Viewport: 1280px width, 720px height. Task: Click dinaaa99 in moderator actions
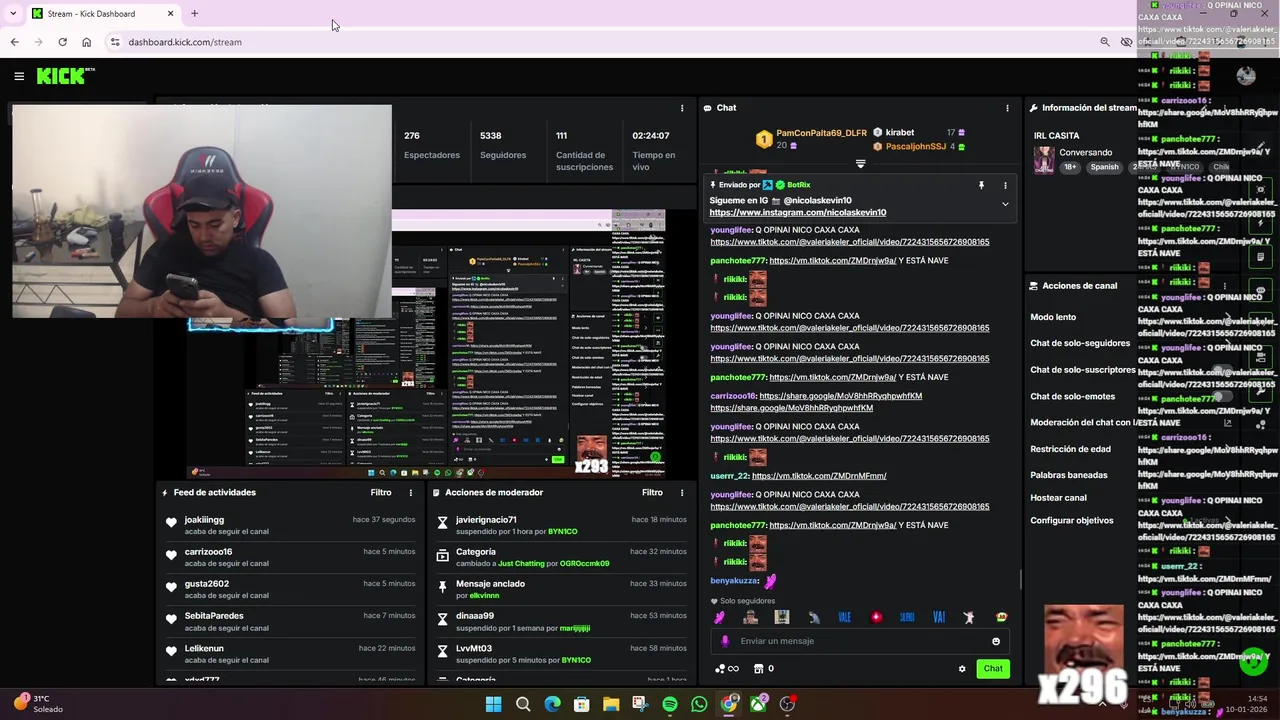pyautogui.click(x=474, y=616)
